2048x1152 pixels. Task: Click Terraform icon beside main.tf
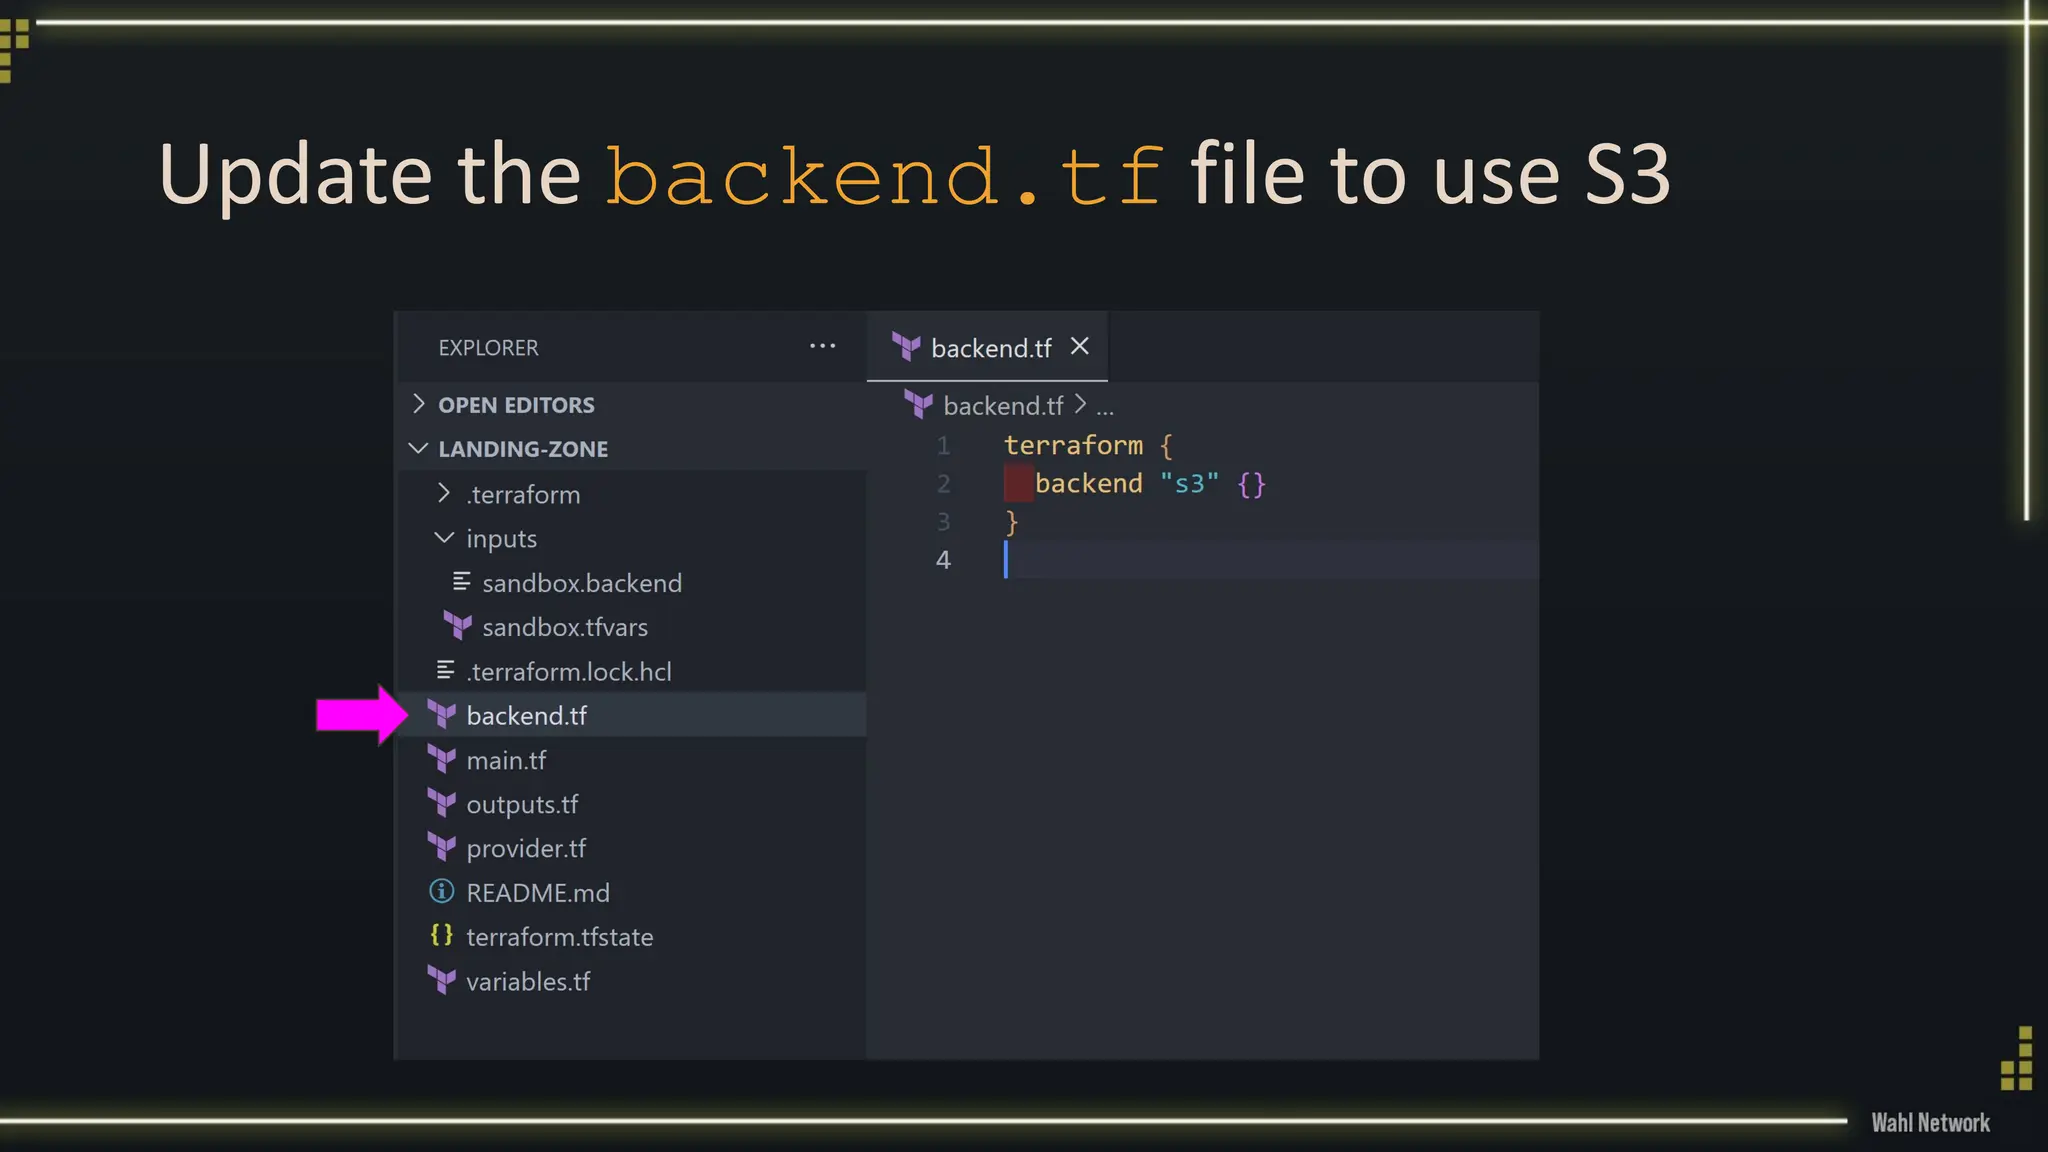[441, 759]
